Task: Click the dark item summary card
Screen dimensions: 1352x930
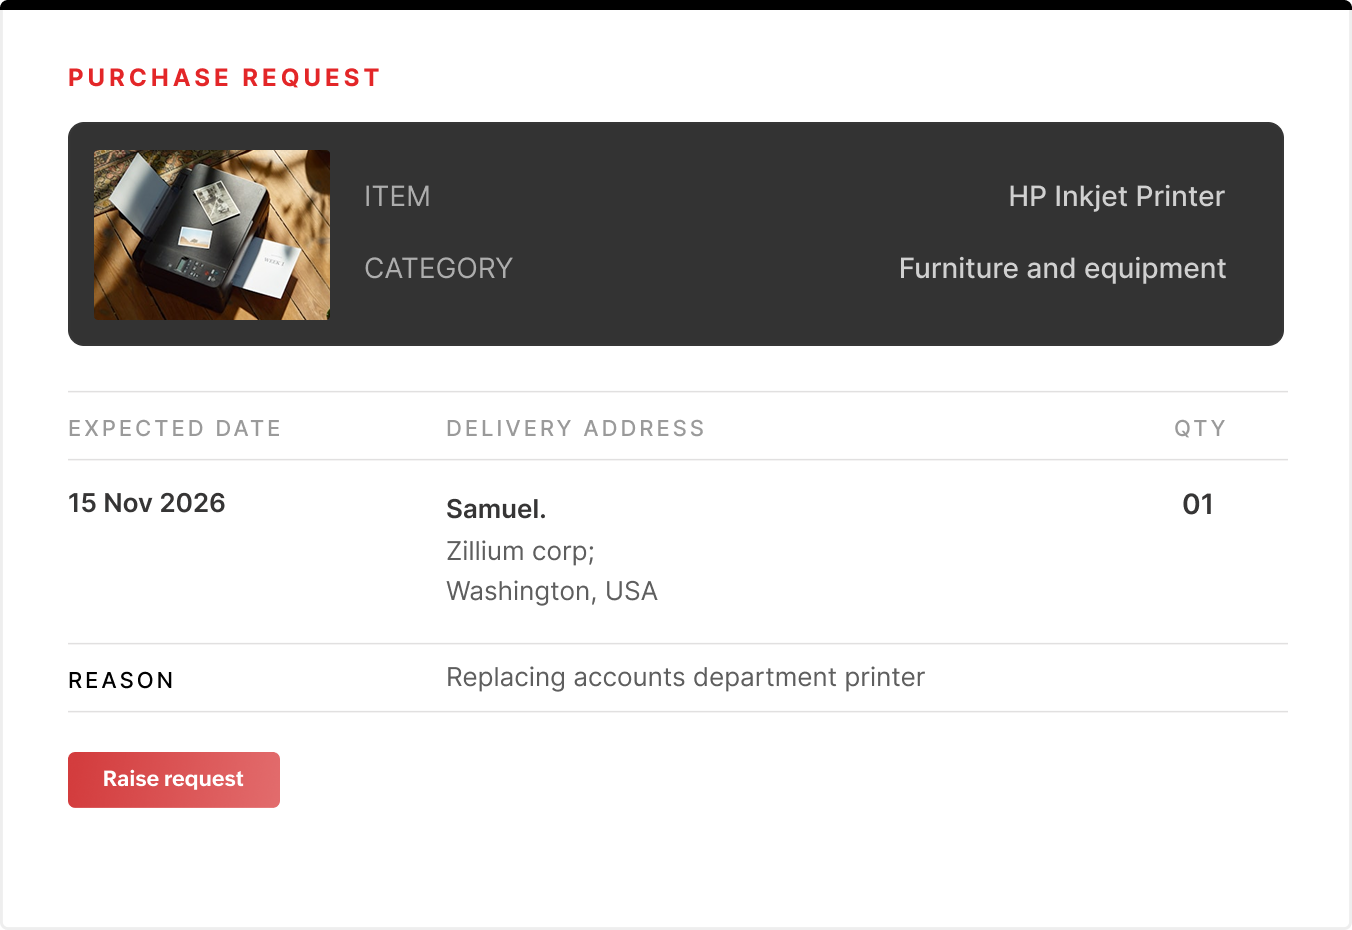Action: (x=676, y=233)
